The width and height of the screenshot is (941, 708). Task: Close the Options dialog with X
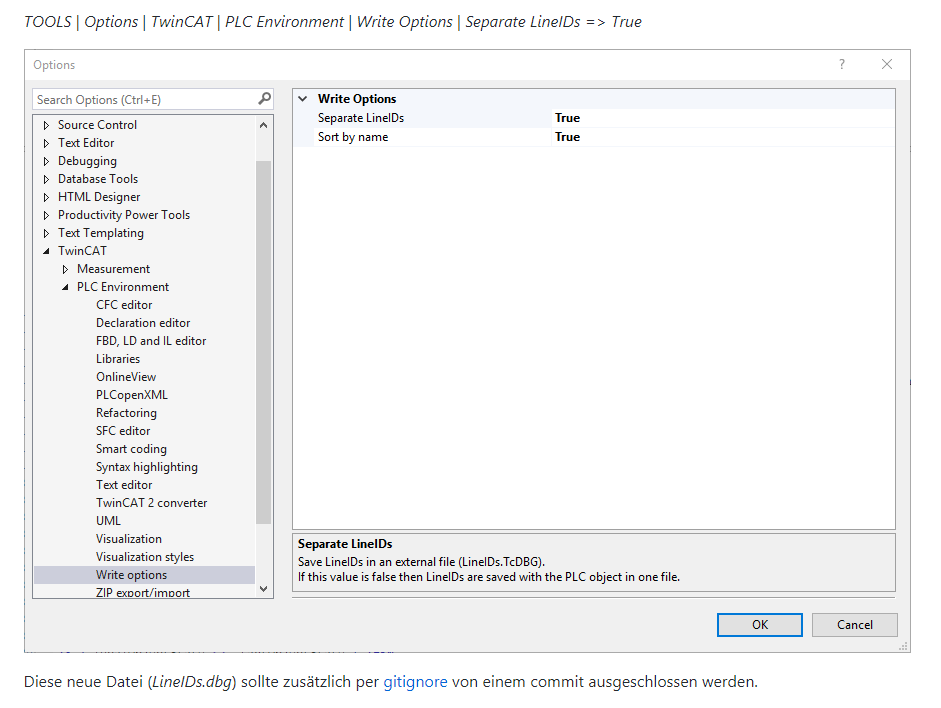pyautogui.click(x=887, y=65)
